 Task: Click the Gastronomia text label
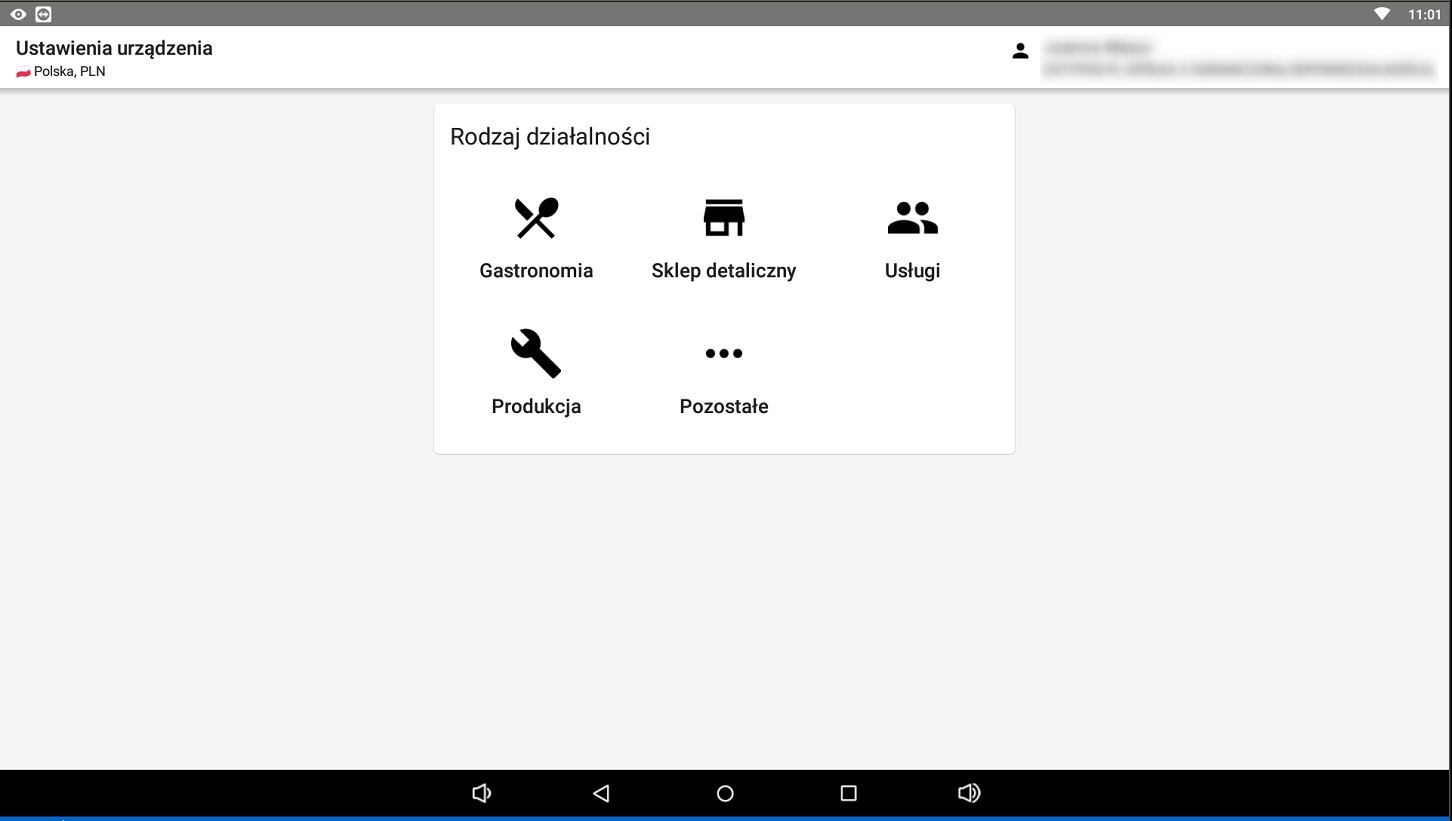[536, 271]
